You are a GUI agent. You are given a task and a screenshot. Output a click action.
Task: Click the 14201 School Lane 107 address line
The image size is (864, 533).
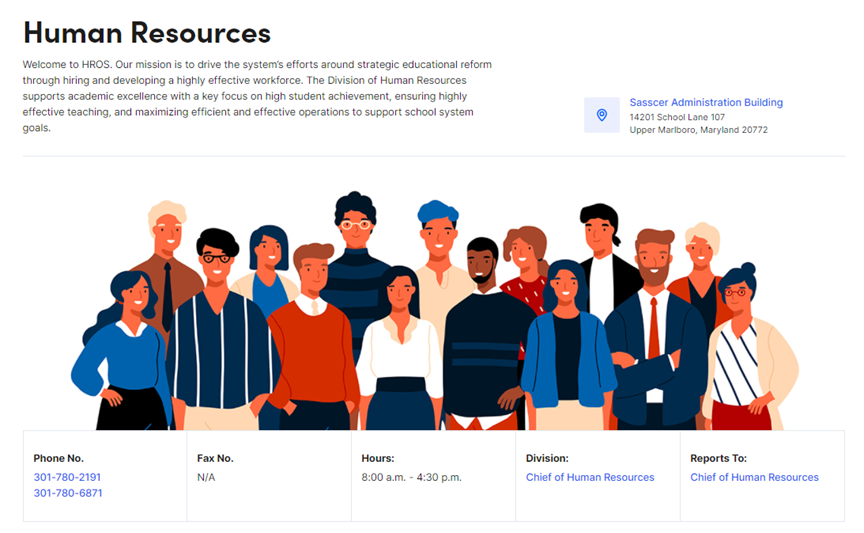coord(676,117)
